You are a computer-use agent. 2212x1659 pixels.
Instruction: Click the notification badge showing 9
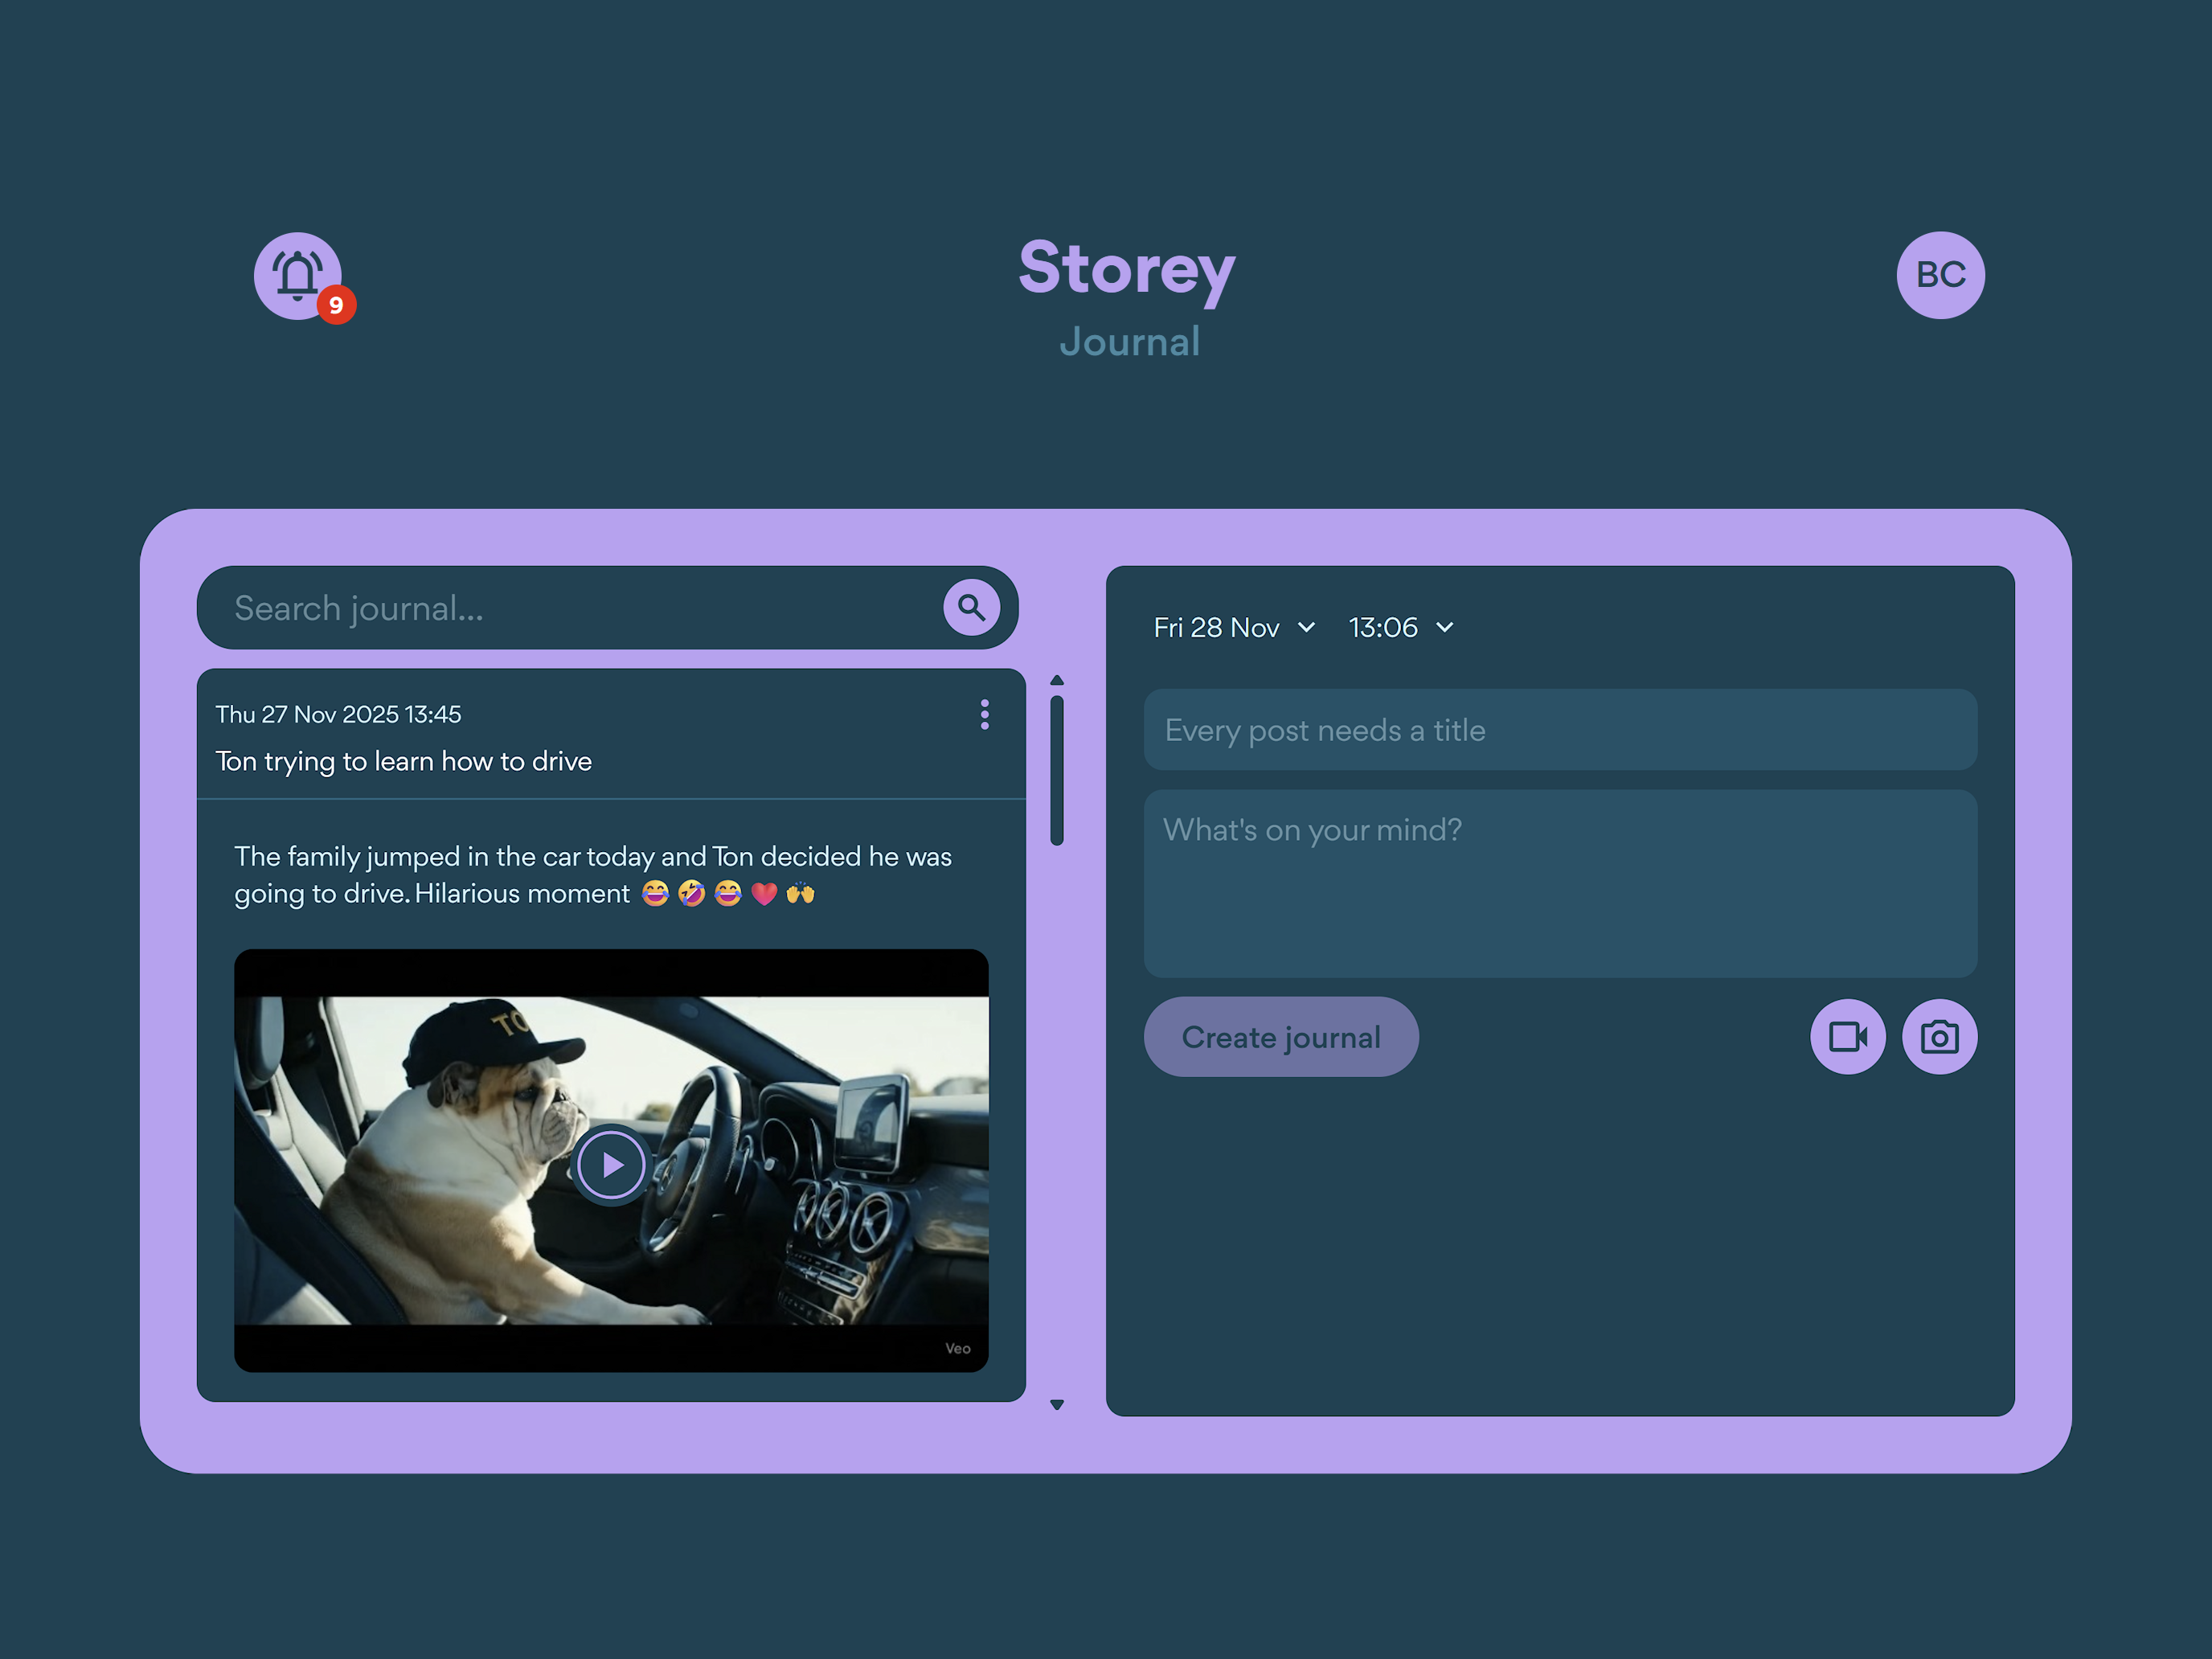(x=336, y=304)
